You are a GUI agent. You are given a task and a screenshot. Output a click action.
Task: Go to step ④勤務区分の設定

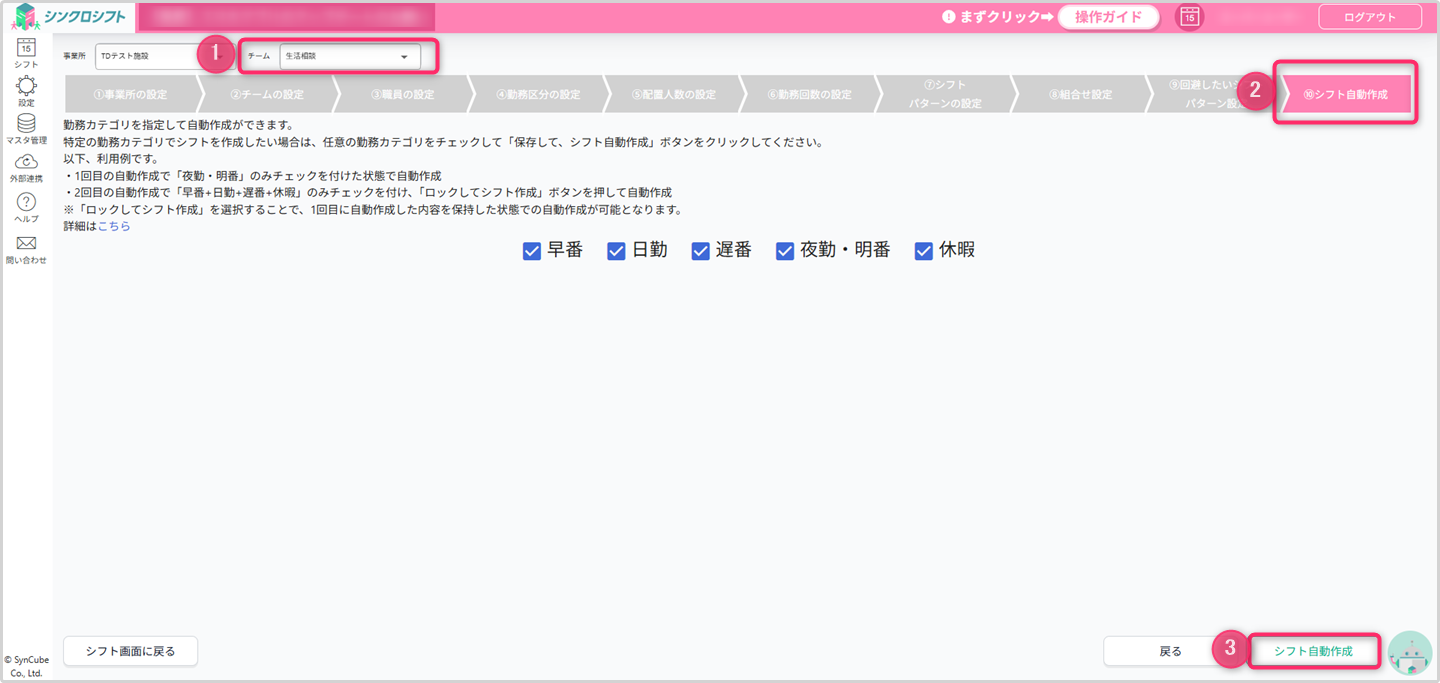(538, 95)
